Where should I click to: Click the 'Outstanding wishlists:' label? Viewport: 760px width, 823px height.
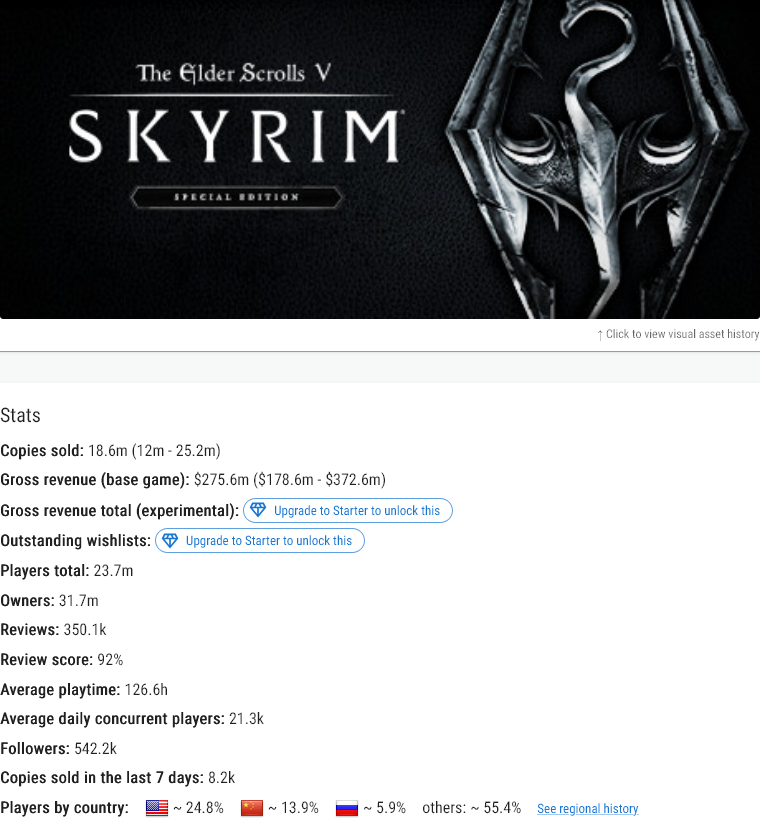[x=76, y=541]
